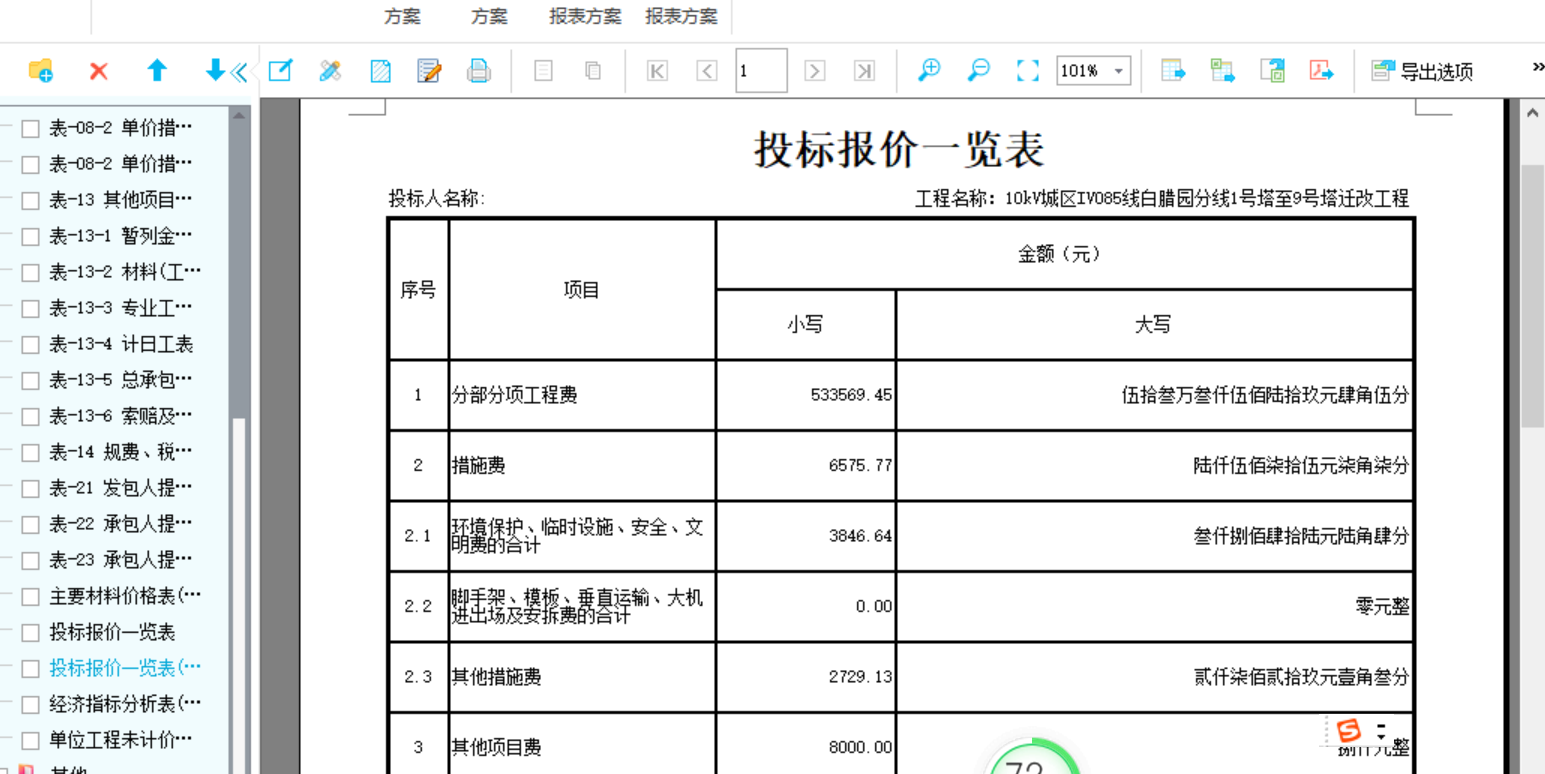Click the page number input field
The width and height of the screenshot is (1545, 774).
761,71
